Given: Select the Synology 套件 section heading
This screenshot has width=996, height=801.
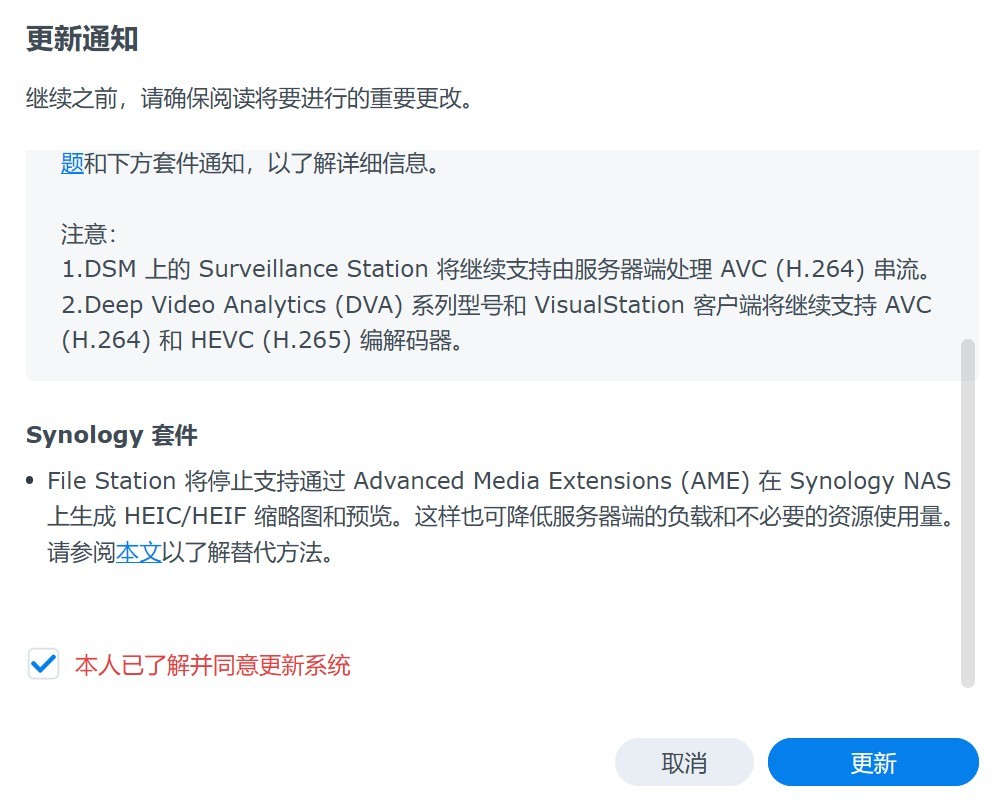Looking at the screenshot, I should [x=112, y=436].
